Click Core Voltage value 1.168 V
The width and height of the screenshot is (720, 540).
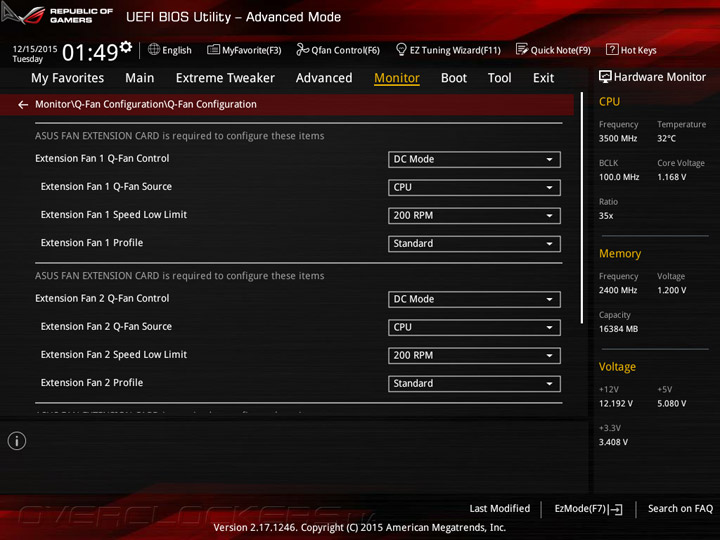coord(672,177)
